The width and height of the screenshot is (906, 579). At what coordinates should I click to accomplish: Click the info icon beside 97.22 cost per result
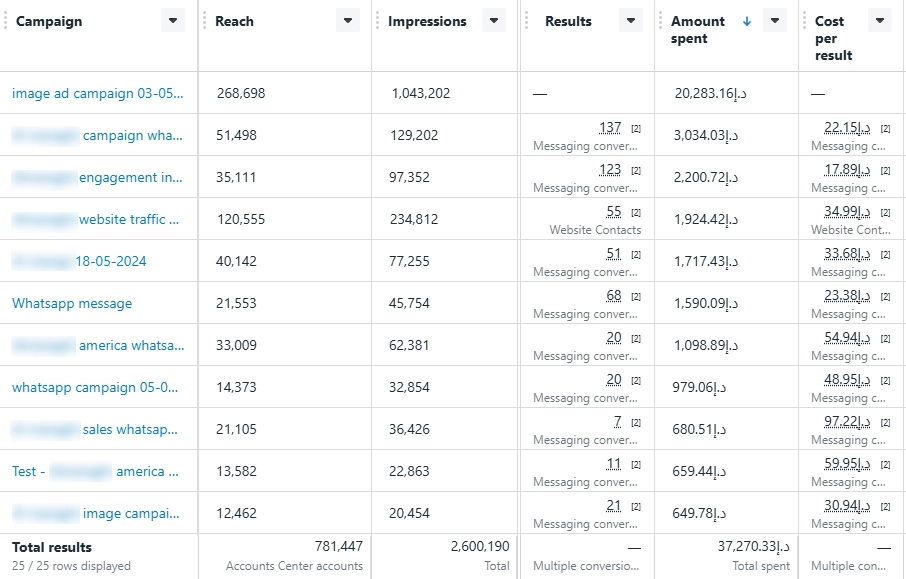pos(884,422)
